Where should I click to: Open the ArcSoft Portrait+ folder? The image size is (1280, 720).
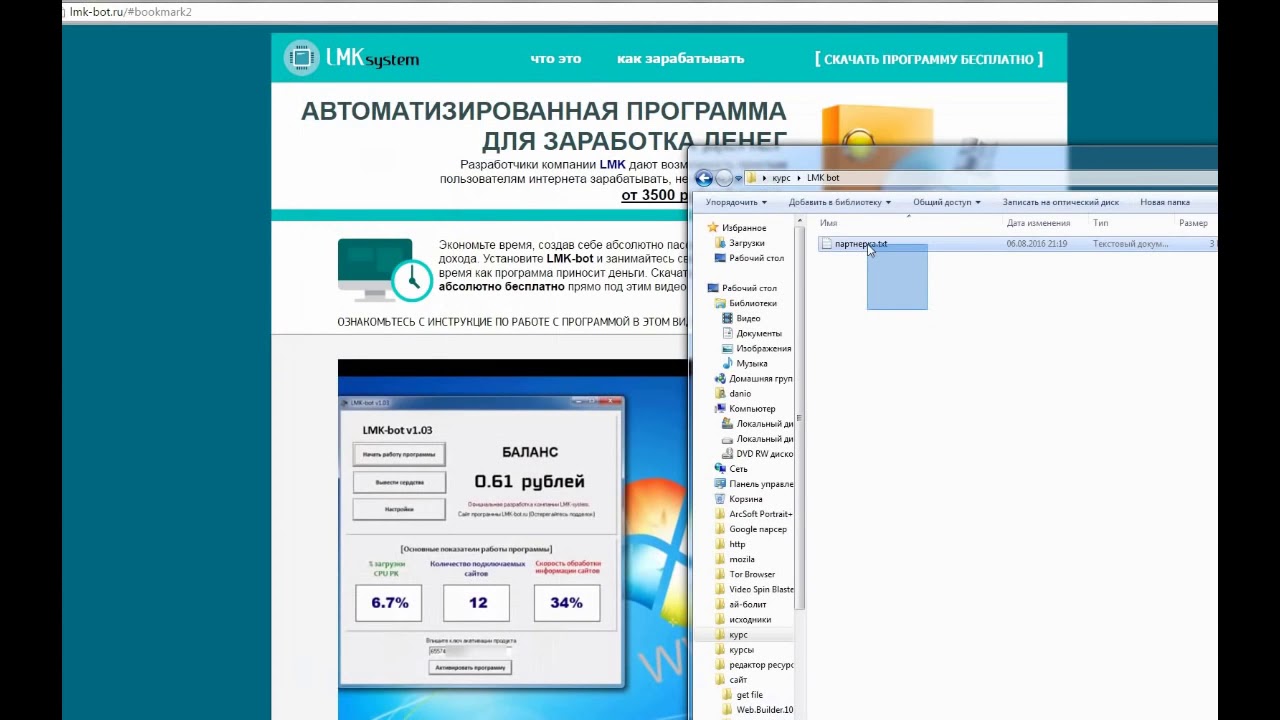click(x=753, y=514)
